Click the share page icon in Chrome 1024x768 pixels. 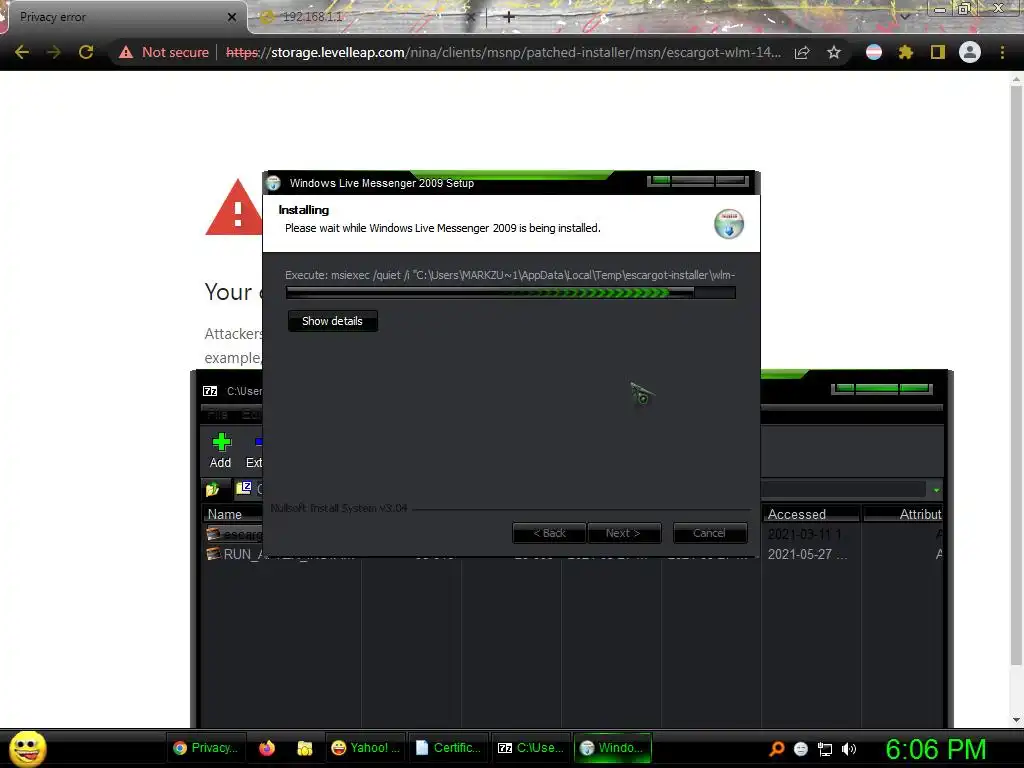tap(802, 52)
